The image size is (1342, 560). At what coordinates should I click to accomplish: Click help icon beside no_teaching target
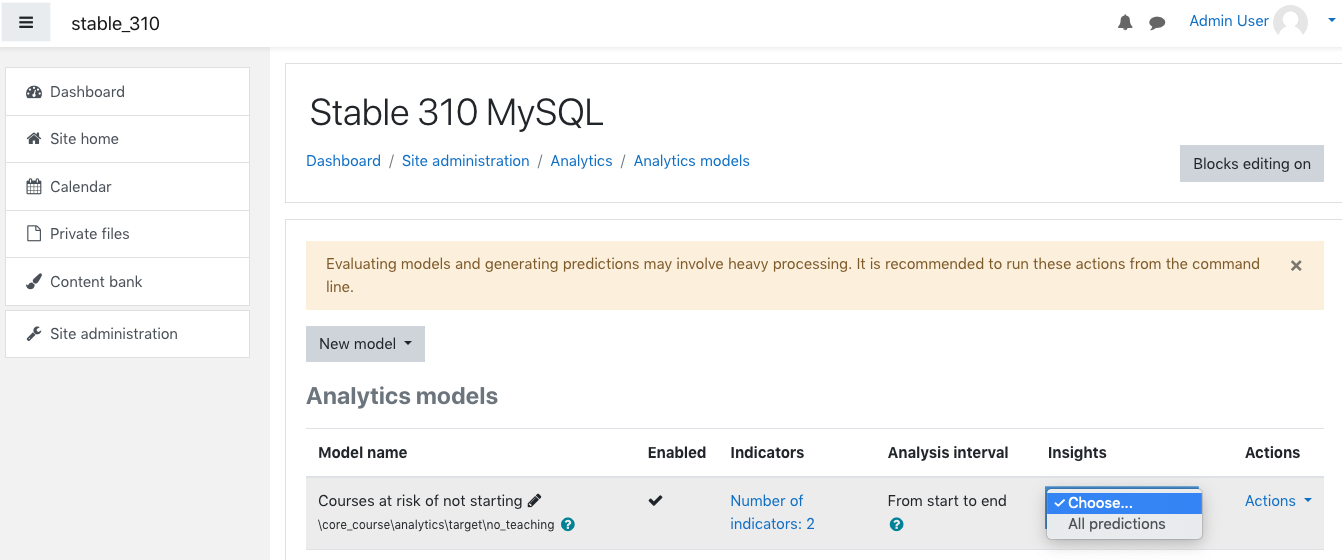568,524
